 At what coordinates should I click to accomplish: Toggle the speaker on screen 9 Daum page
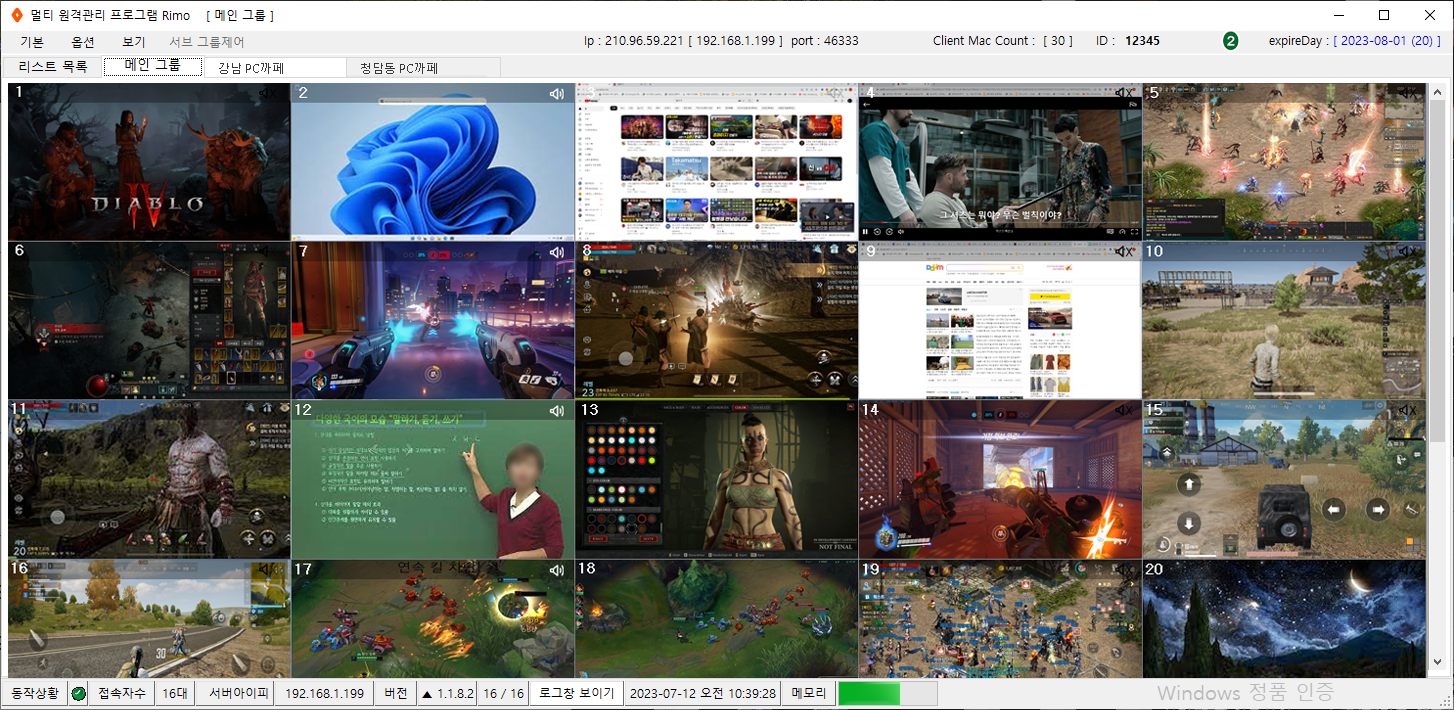pos(1125,252)
